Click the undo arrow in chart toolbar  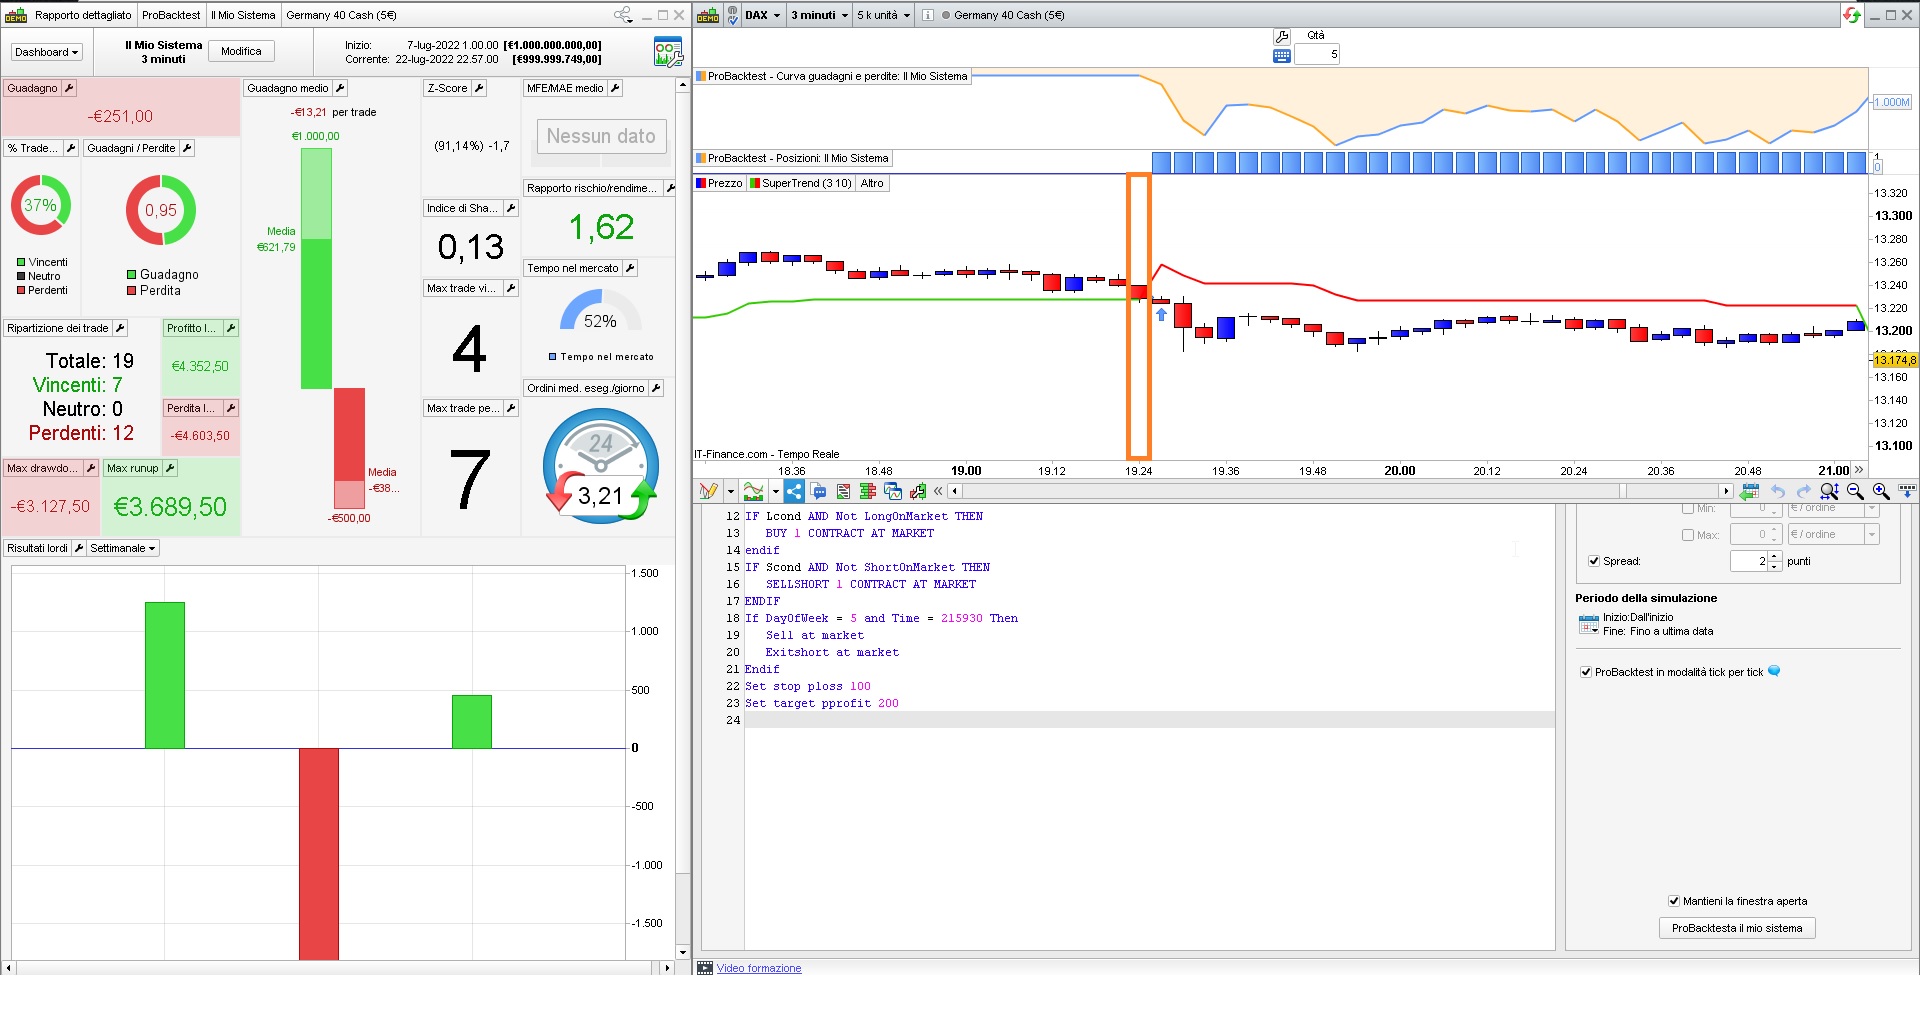click(x=1777, y=491)
